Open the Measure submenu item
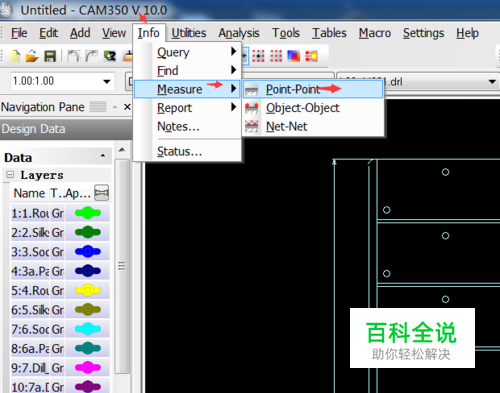The image size is (500, 393). pos(187,89)
